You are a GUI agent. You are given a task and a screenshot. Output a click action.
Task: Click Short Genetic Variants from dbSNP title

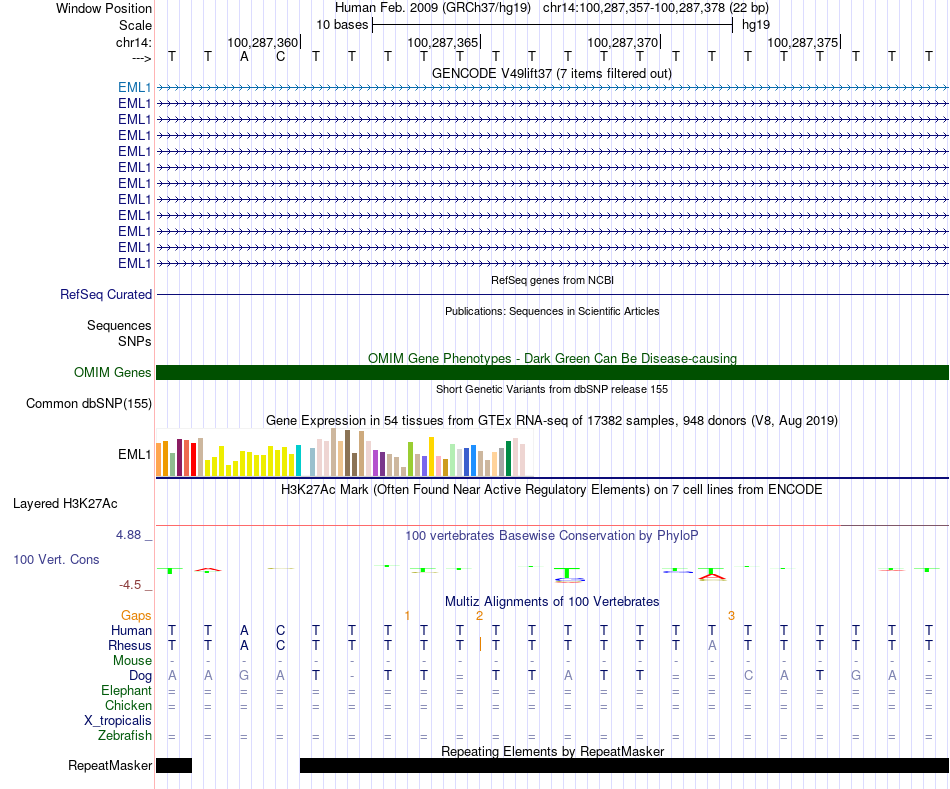point(552,389)
